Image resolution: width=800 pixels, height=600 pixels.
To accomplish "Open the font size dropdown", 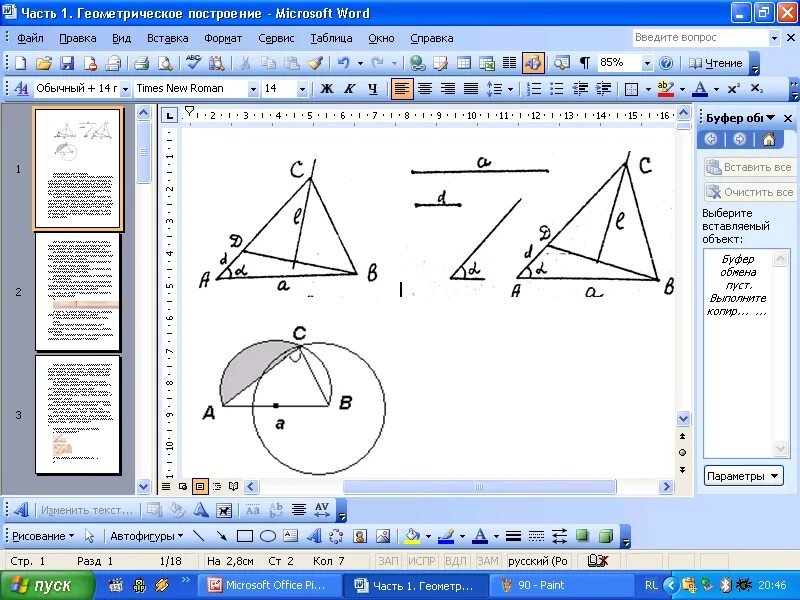I will pos(302,89).
